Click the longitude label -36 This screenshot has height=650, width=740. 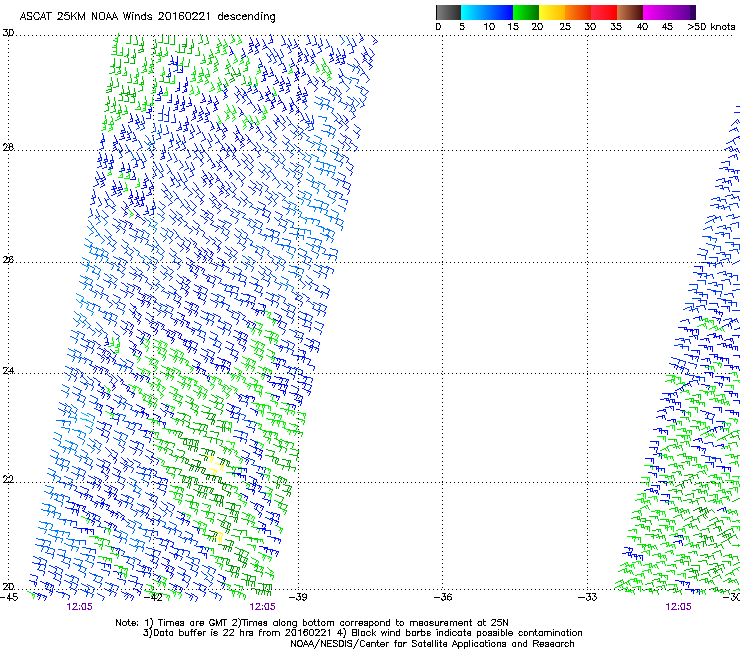coord(442,597)
